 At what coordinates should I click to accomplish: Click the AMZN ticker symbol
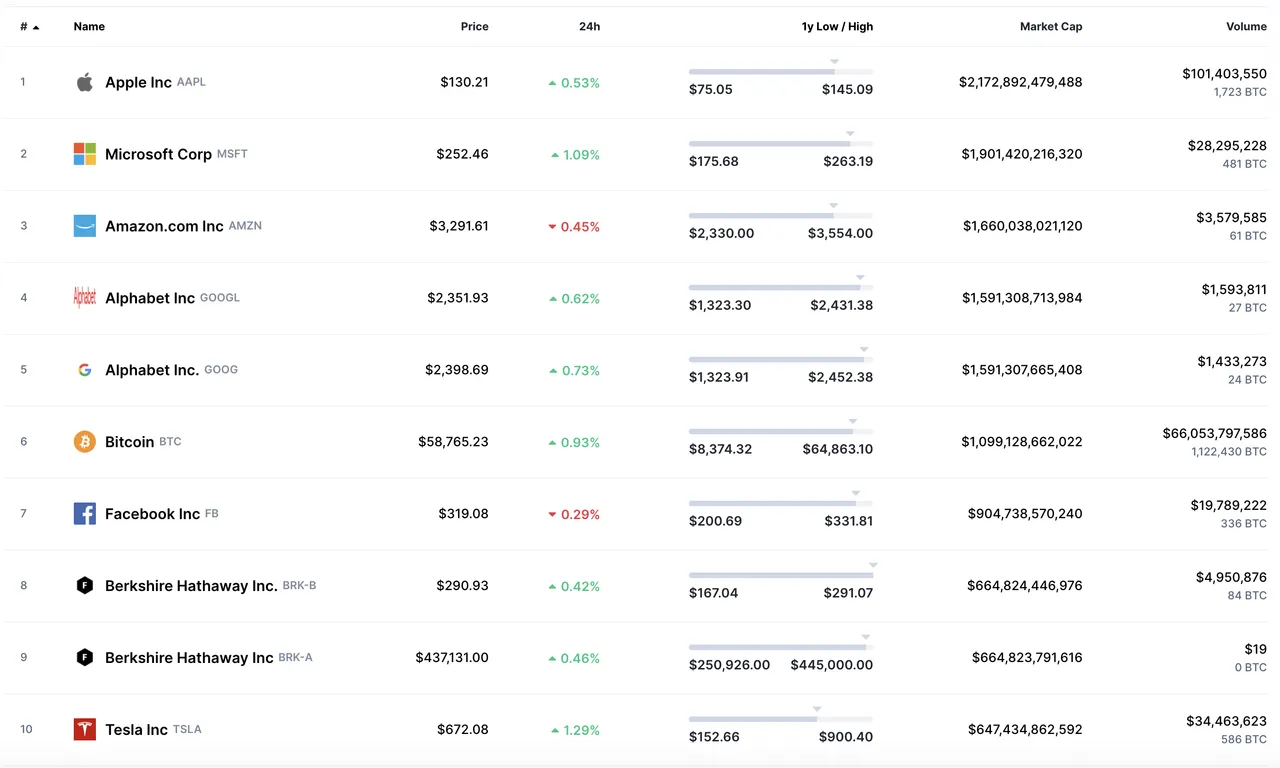[x=245, y=226]
